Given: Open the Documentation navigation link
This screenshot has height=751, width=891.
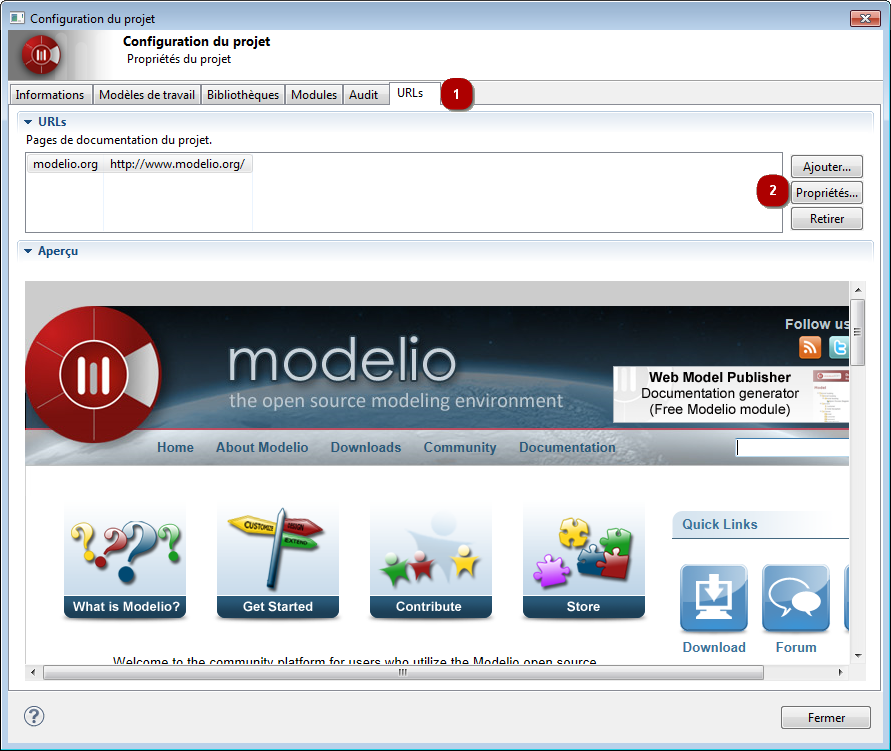Looking at the screenshot, I should coord(567,448).
